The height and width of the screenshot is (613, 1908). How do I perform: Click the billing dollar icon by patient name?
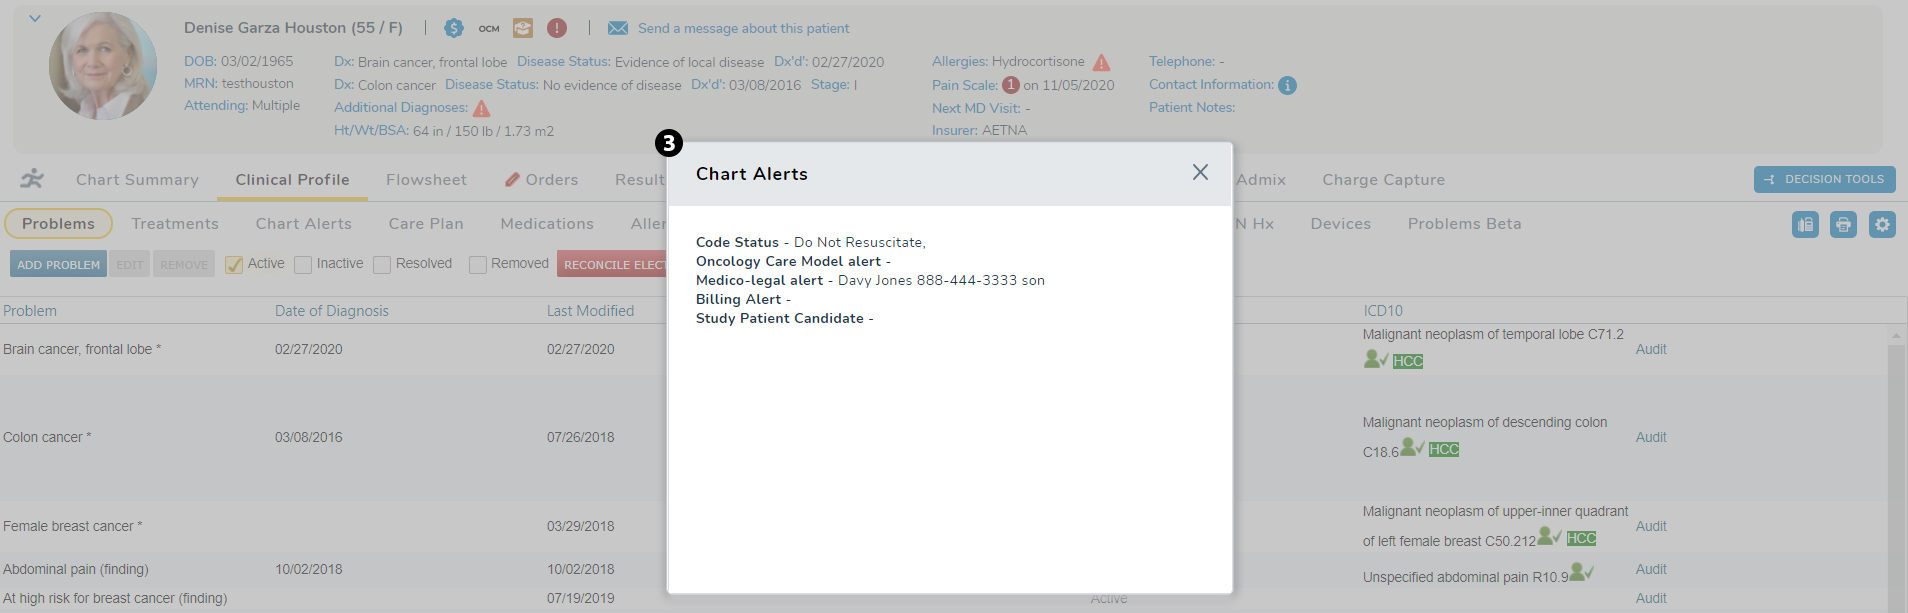454,28
